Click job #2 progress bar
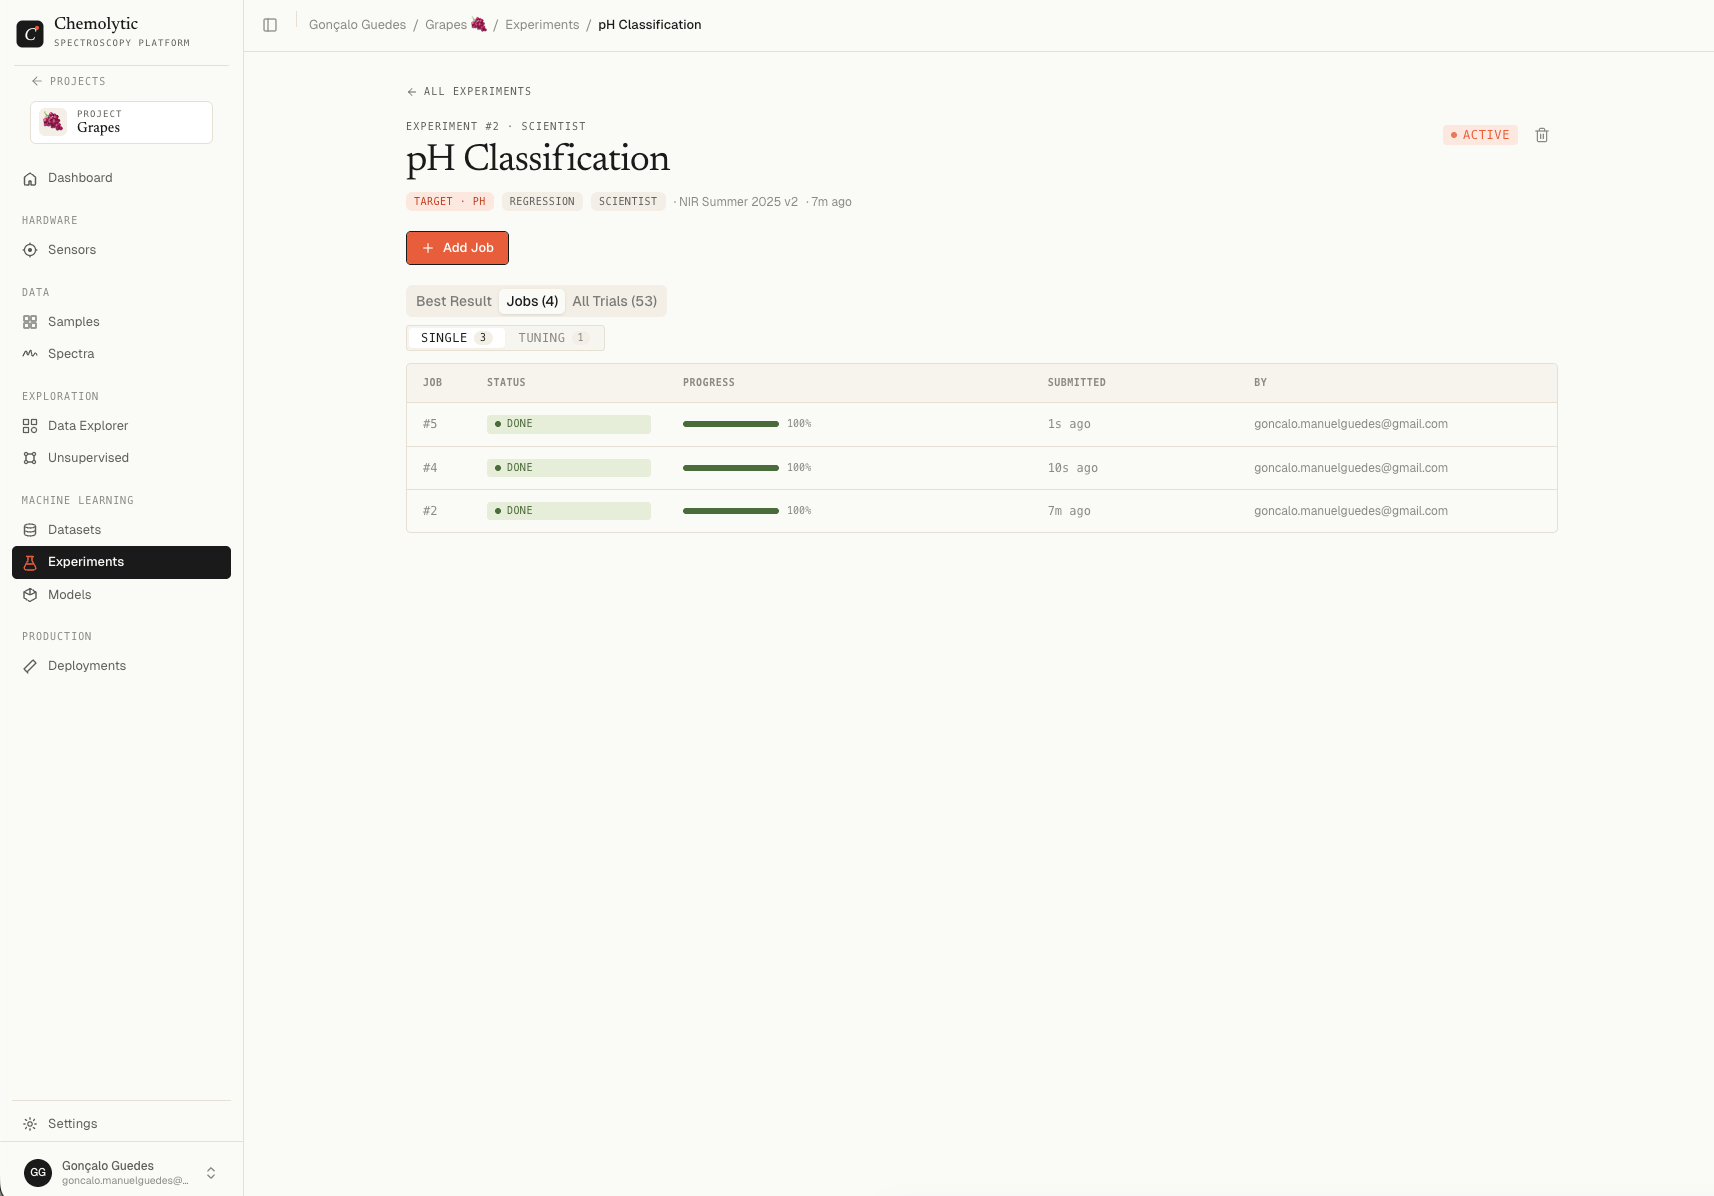The width and height of the screenshot is (1714, 1196). pos(731,511)
